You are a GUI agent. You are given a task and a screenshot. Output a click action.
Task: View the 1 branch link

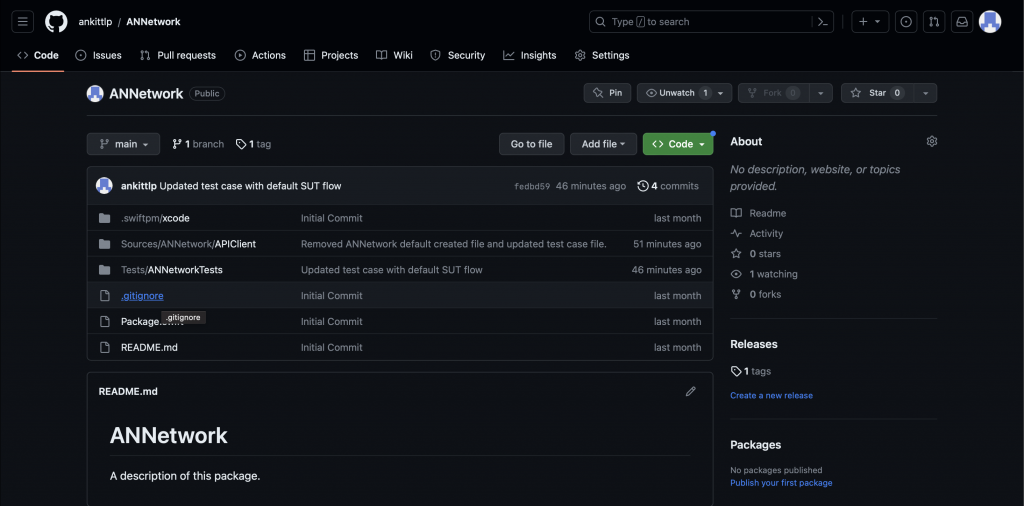tap(198, 144)
